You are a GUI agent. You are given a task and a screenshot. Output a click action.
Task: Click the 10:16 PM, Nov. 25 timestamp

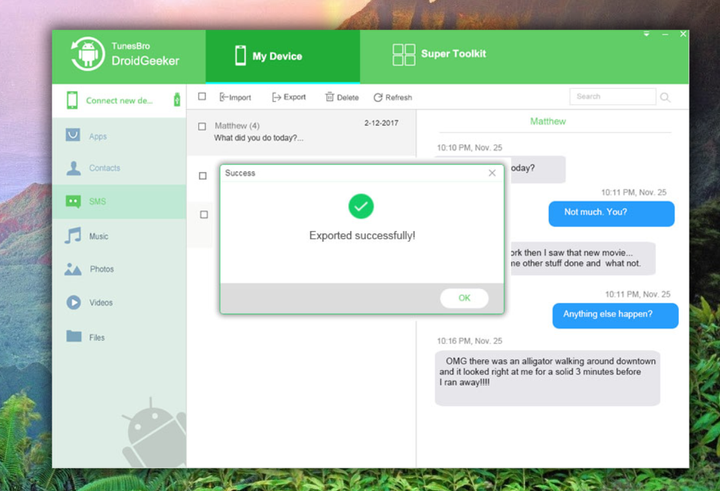[x=469, y=341]
